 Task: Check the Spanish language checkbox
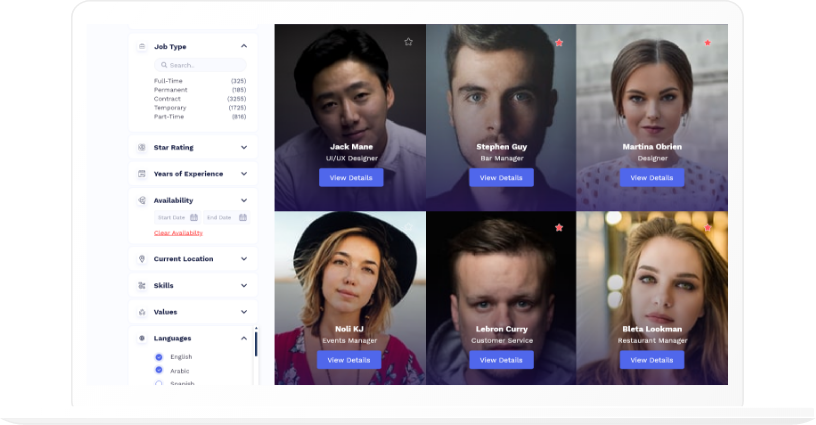tap(159, 383)
